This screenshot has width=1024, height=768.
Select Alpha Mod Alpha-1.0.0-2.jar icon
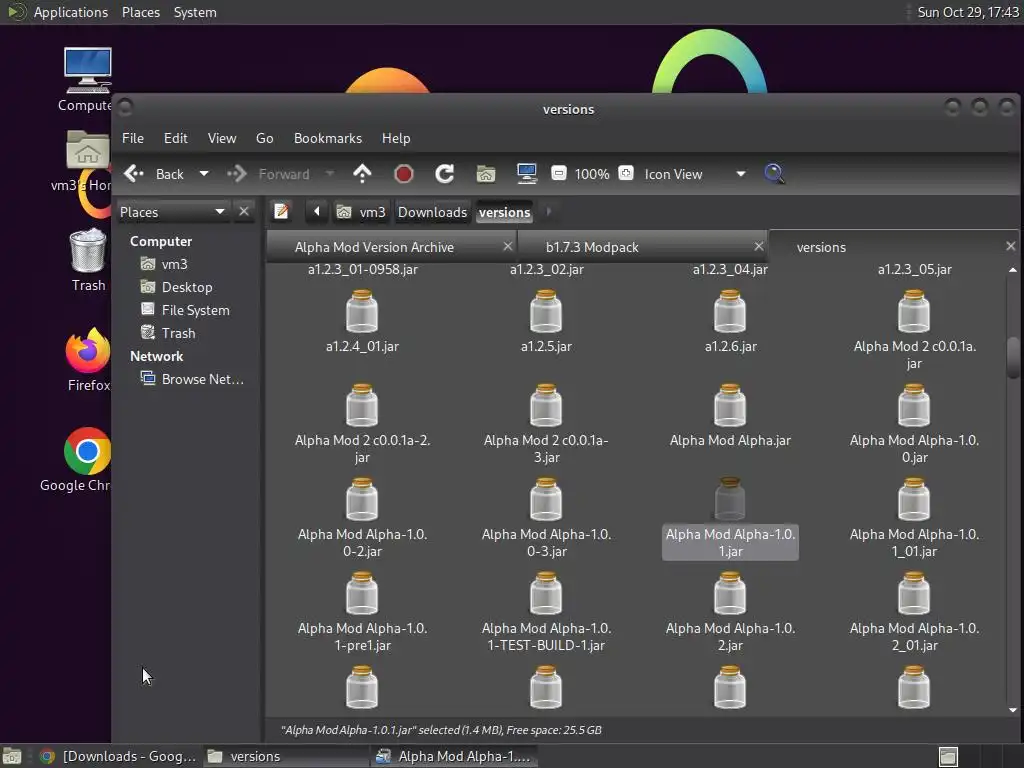click(x=362, y=500)
